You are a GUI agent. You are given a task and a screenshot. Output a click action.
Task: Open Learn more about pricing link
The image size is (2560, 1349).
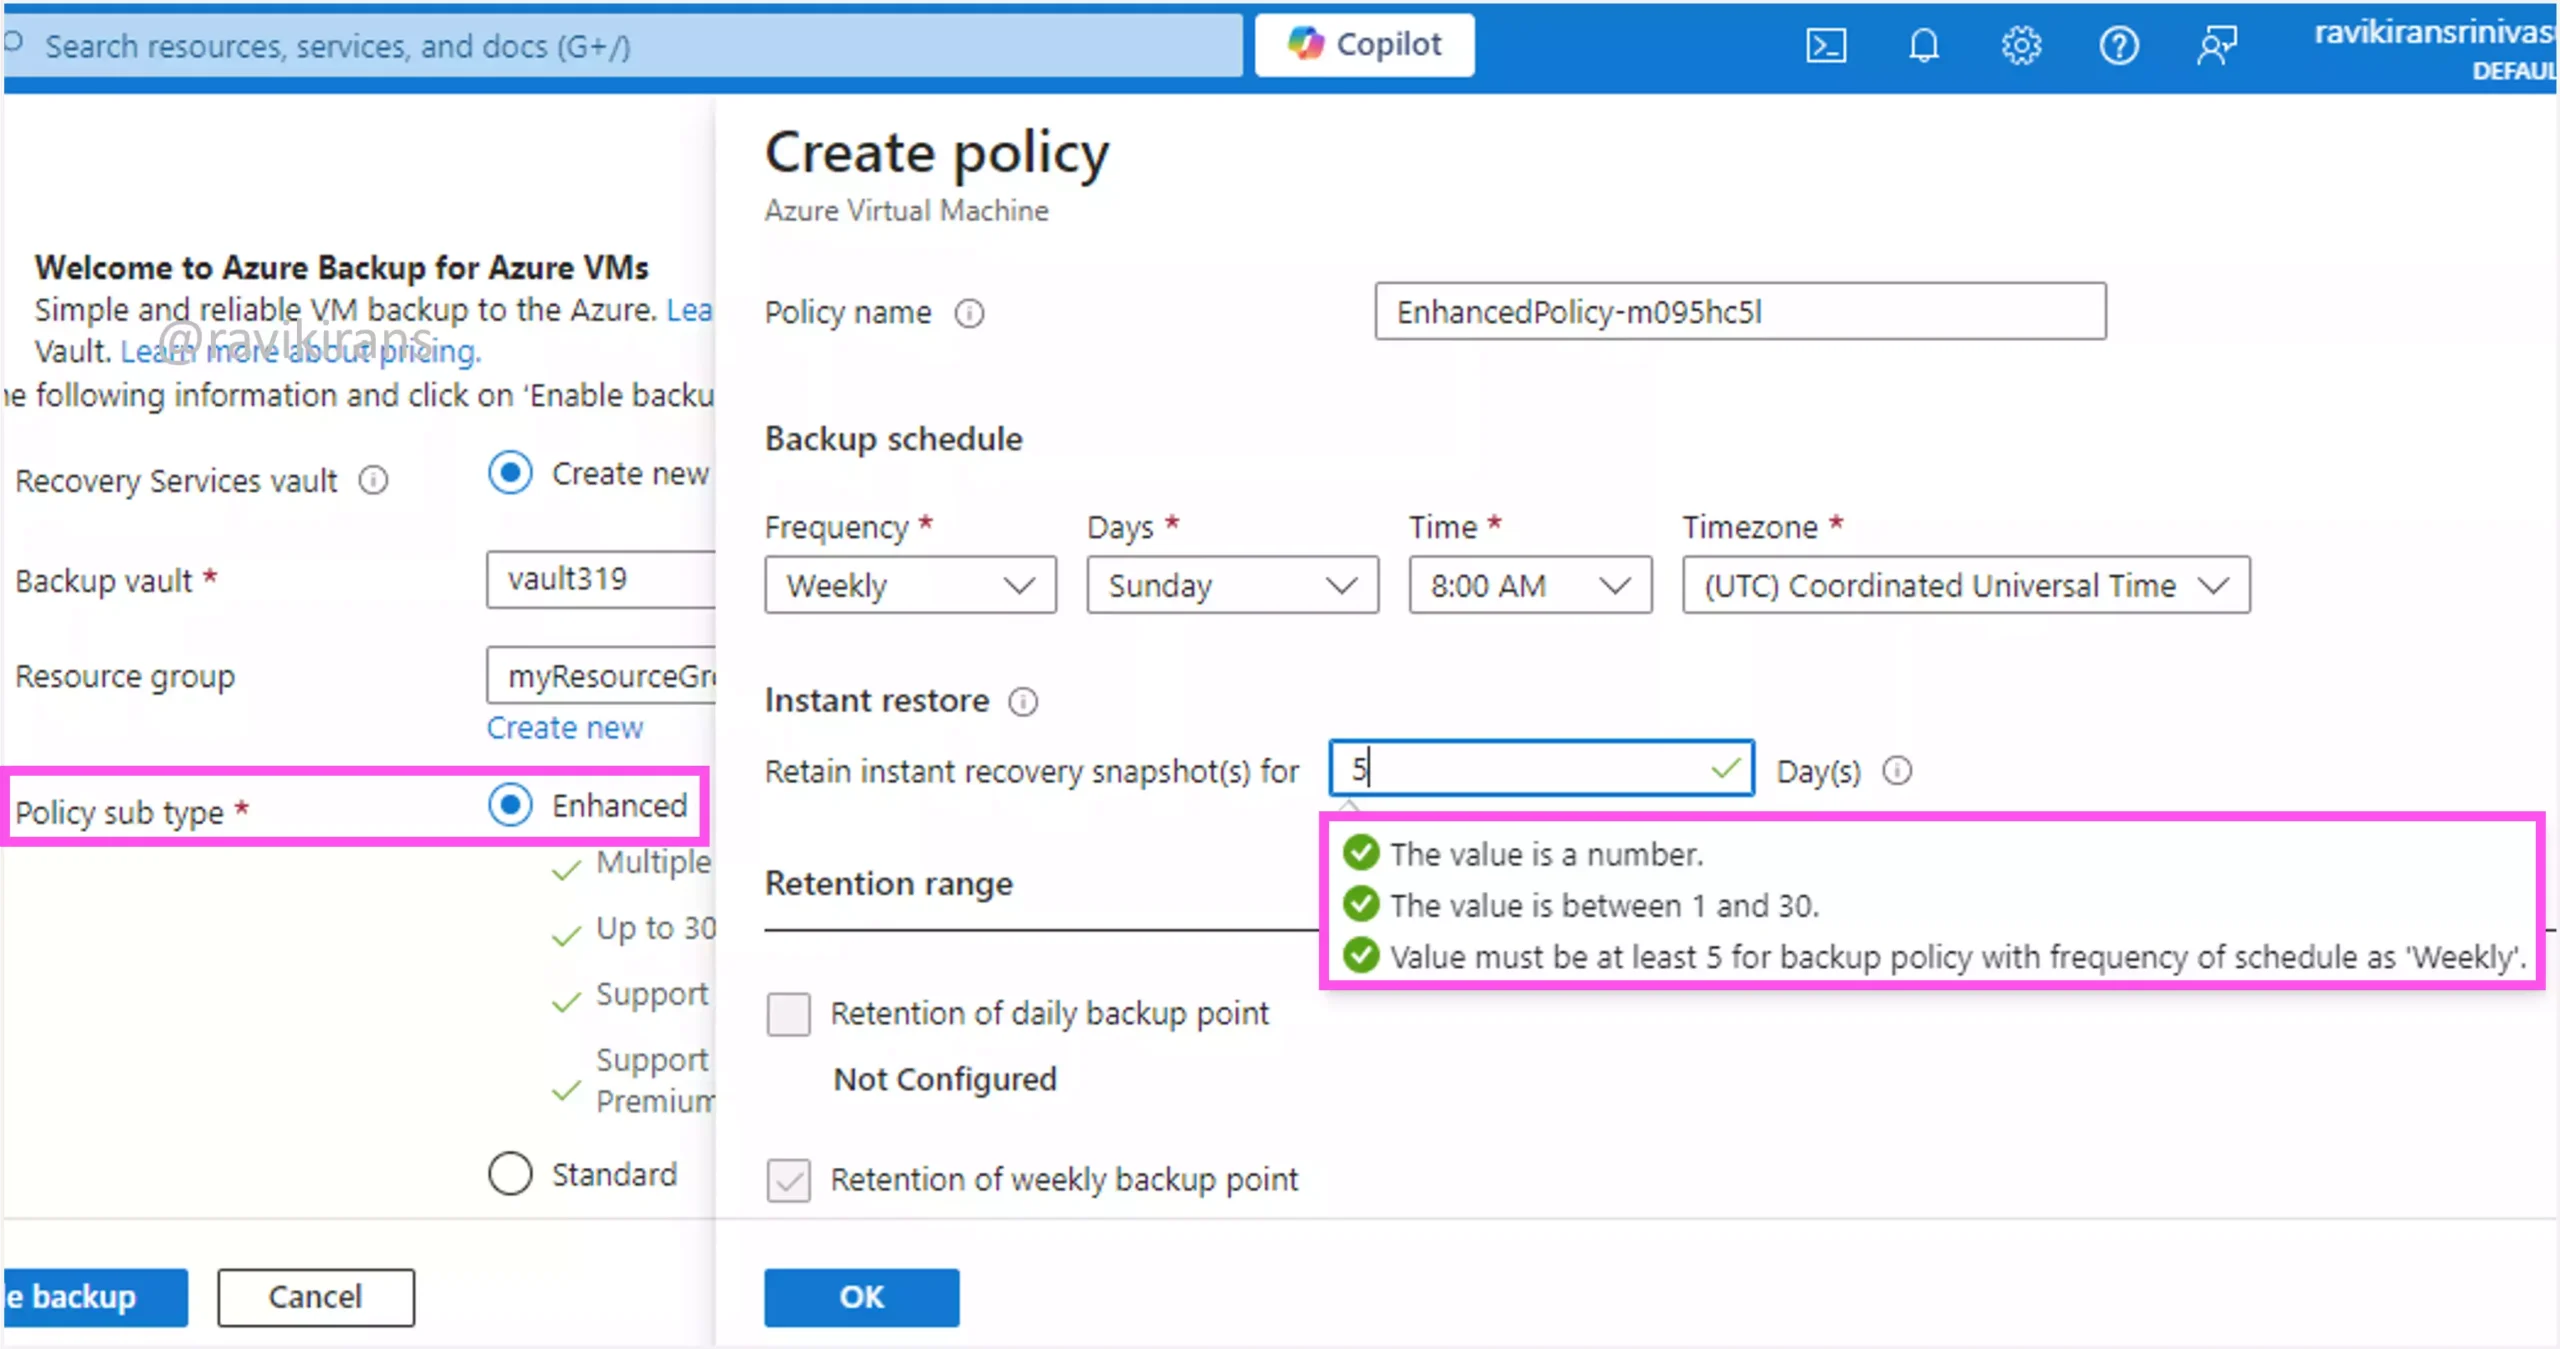(301, 352)
